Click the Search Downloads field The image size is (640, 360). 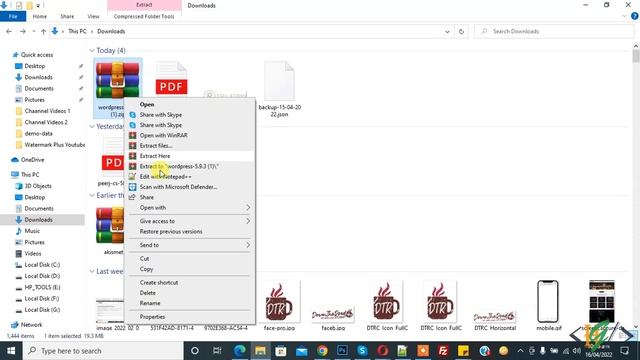(554, 31)
